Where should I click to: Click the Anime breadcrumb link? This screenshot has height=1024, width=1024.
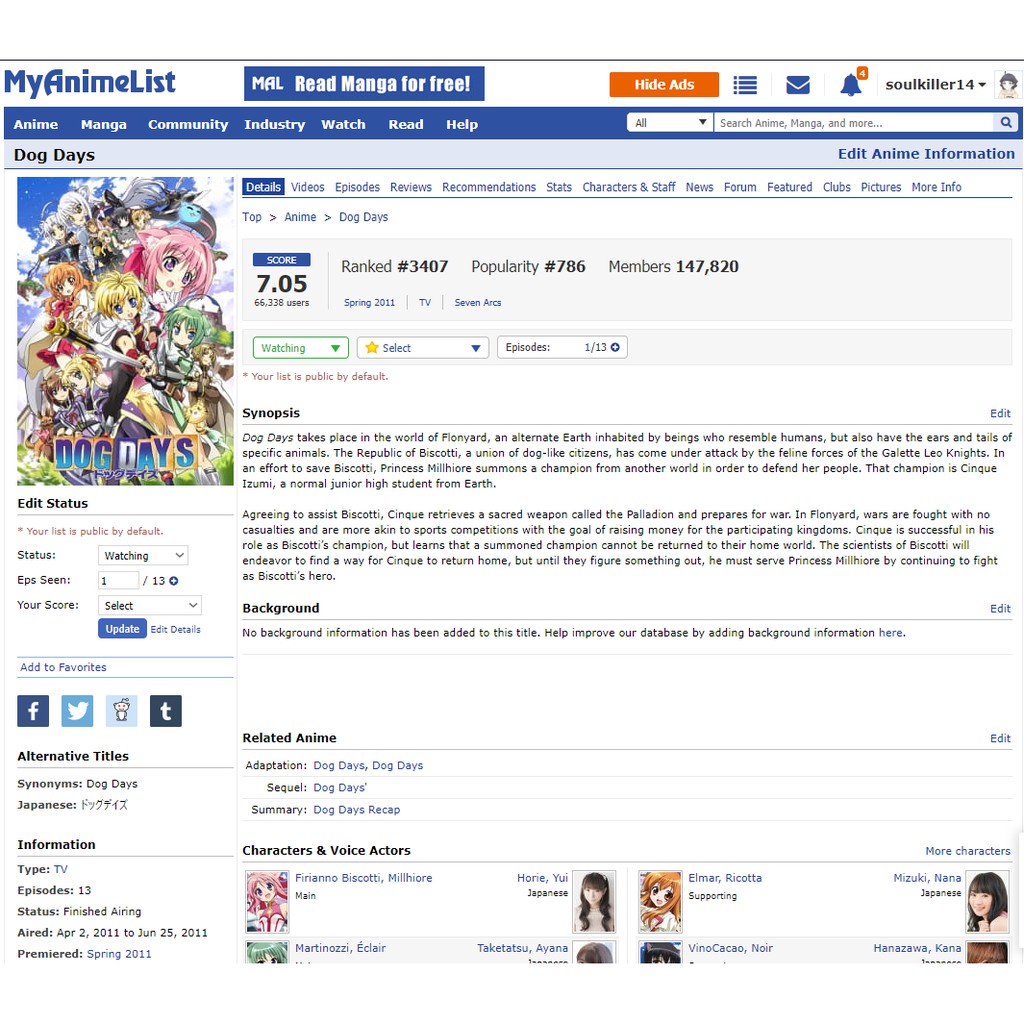300,217
